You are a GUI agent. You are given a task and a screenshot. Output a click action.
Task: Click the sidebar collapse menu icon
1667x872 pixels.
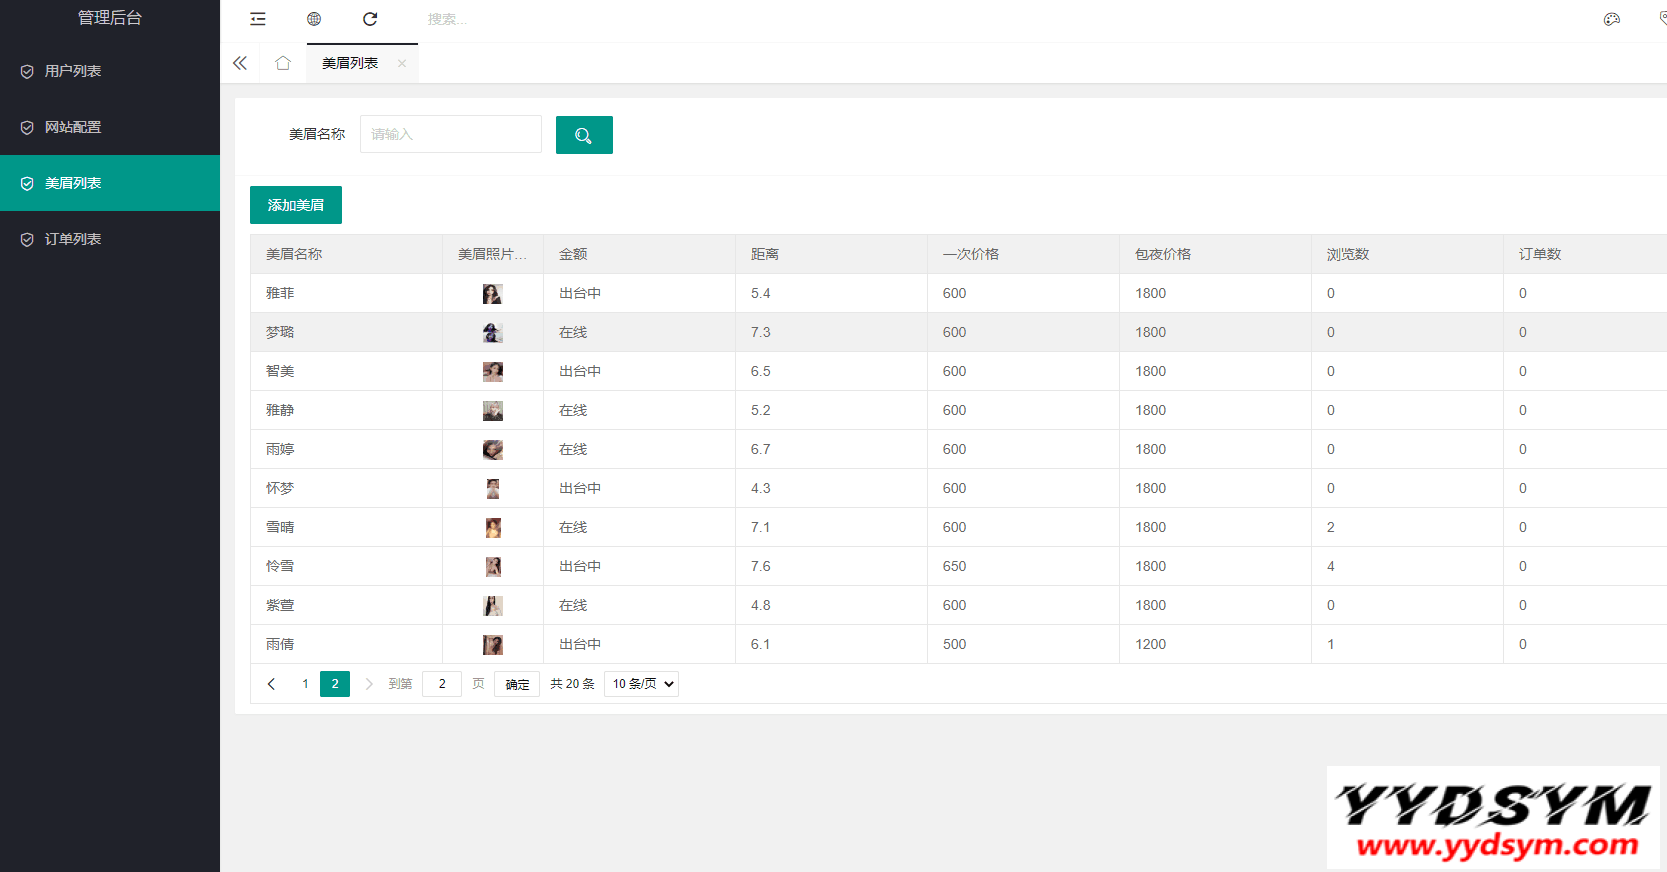pyautogui.click(x=258, y=19)
